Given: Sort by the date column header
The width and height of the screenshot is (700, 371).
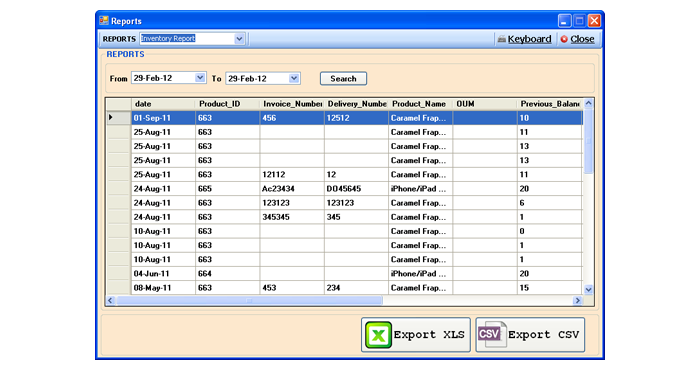Looking at the screenshot, I should point(163,104).
